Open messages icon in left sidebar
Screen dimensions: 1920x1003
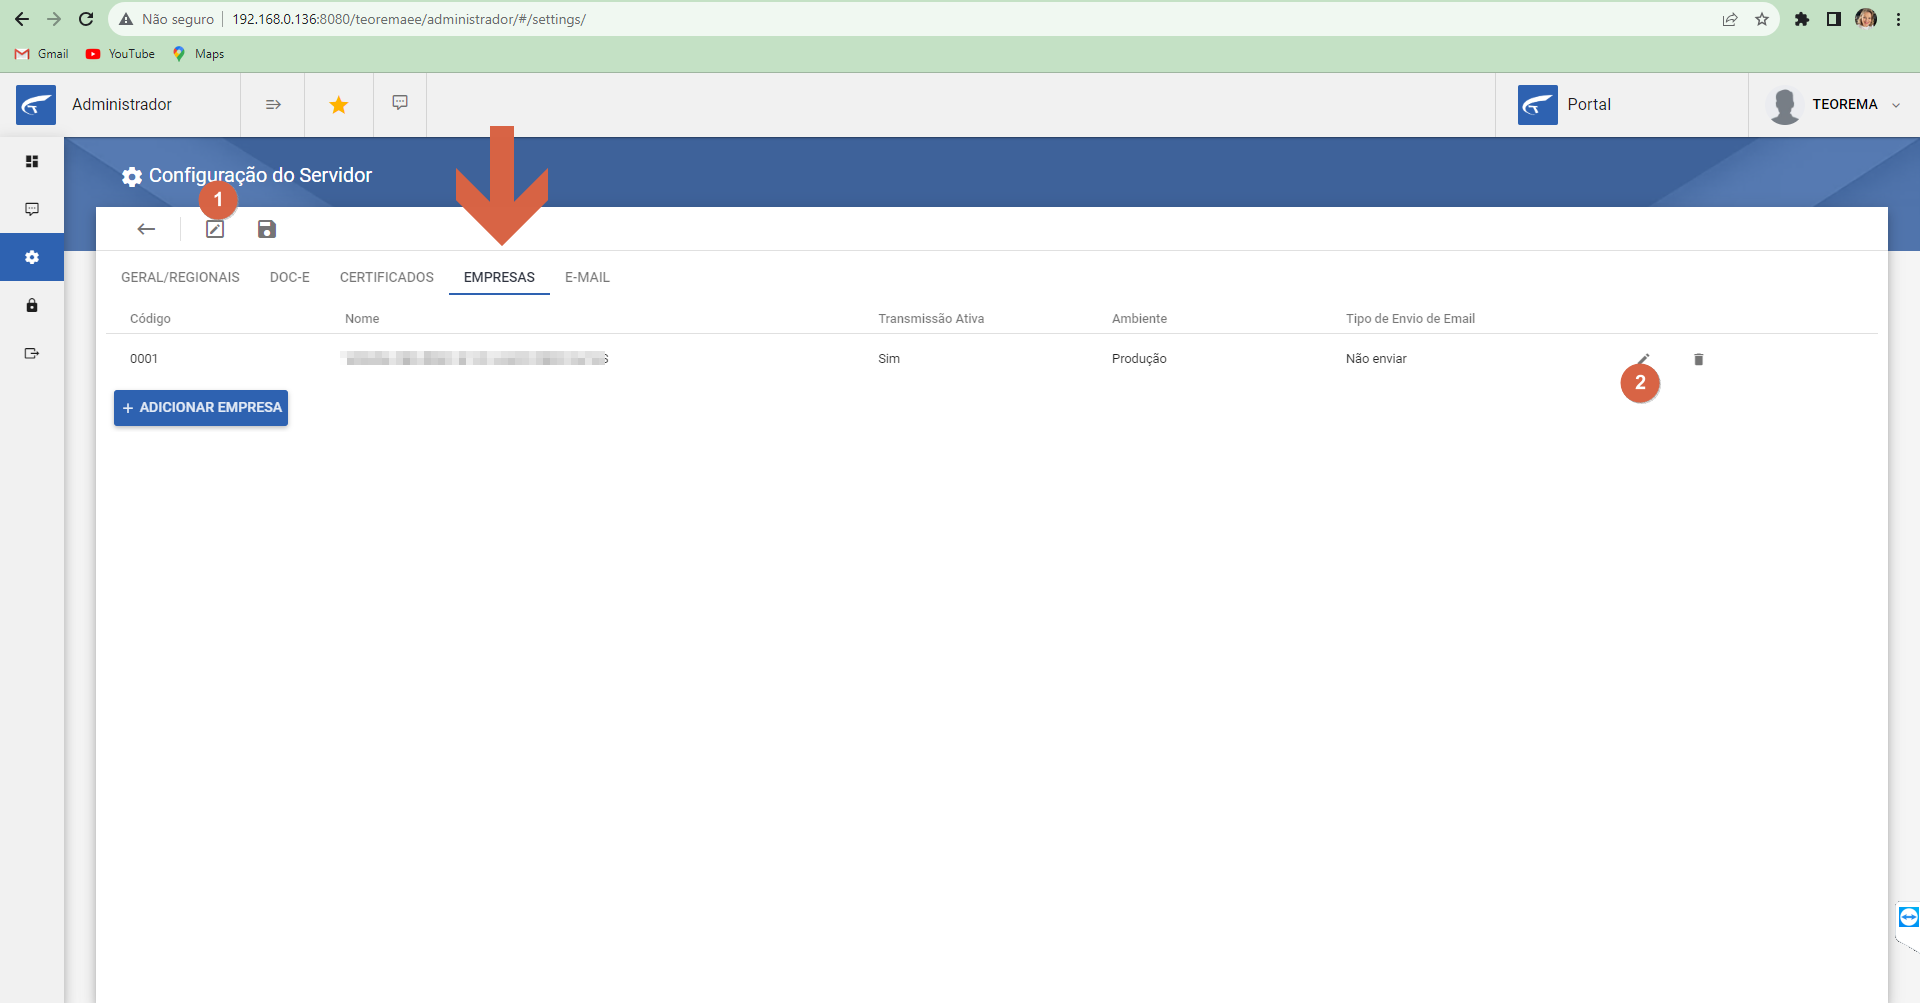[32, 209]
